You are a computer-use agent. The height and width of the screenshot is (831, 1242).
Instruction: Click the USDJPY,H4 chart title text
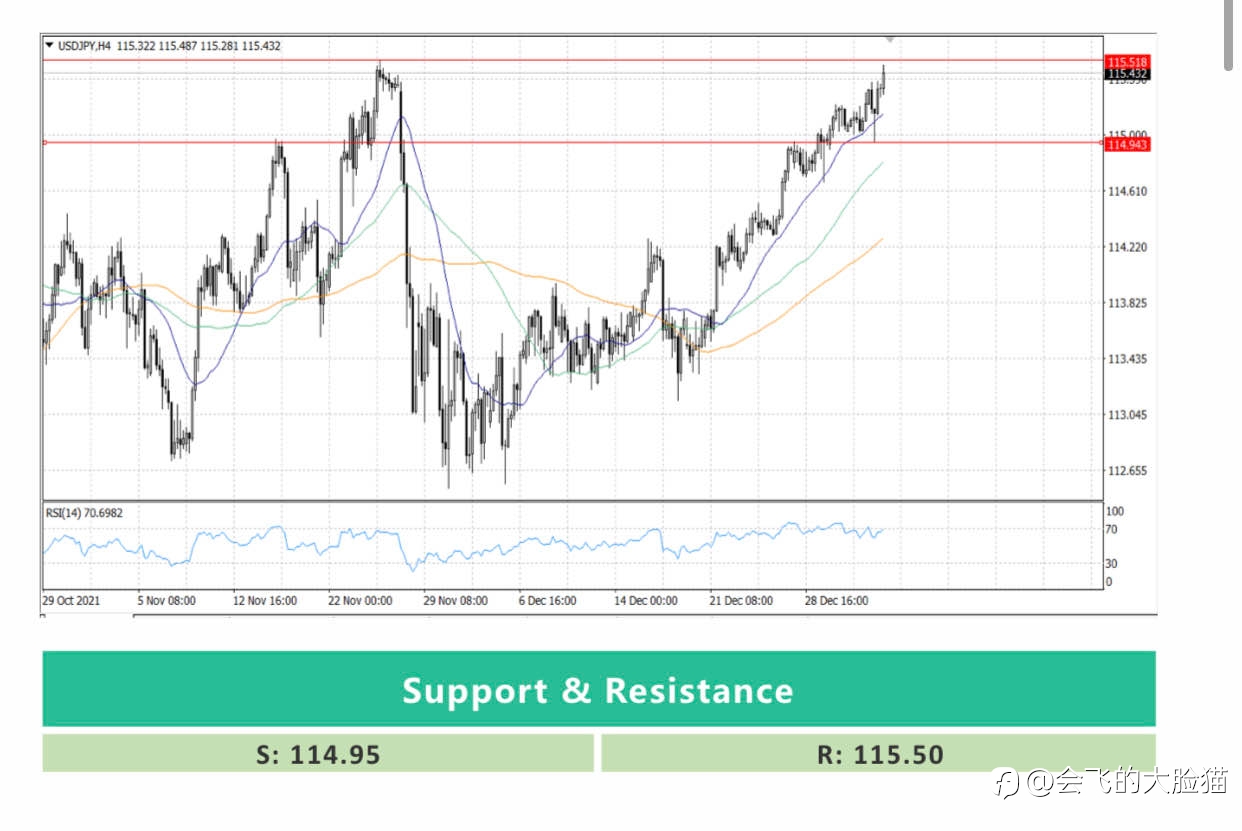point(84,46)
